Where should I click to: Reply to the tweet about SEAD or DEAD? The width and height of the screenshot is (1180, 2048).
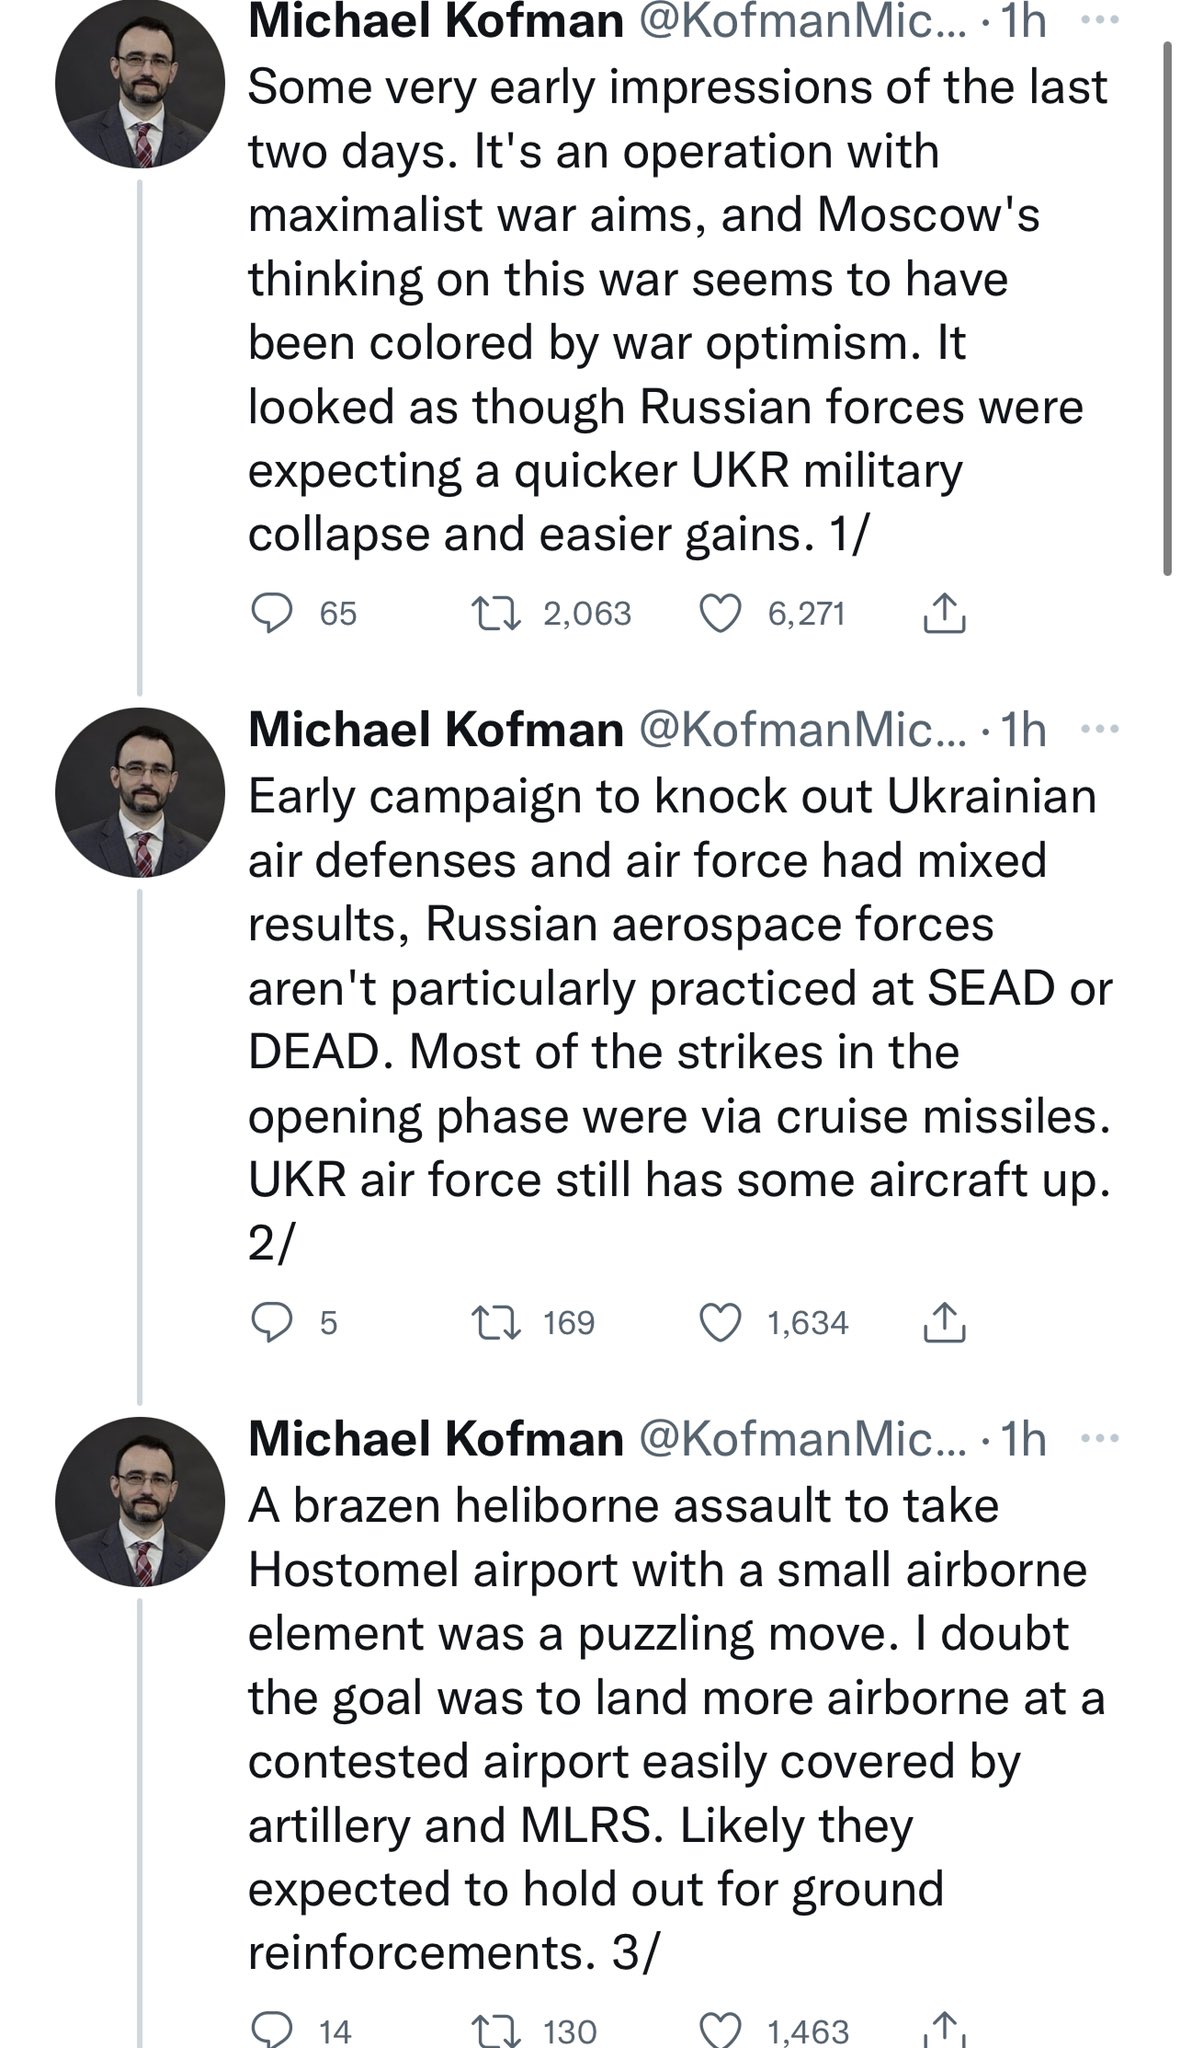point(271,1323)
